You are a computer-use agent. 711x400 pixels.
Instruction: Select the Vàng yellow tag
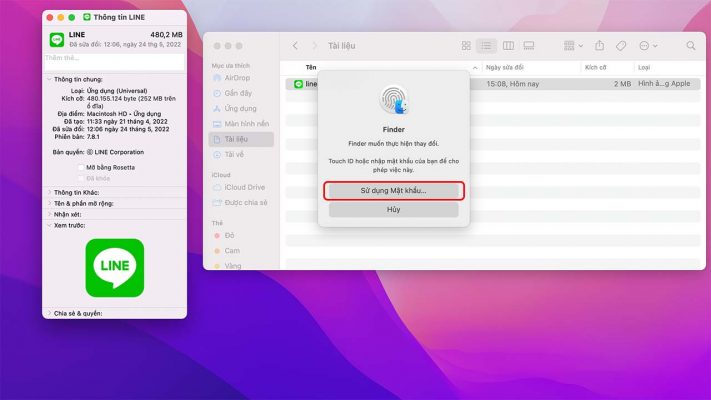coord(241,266)
